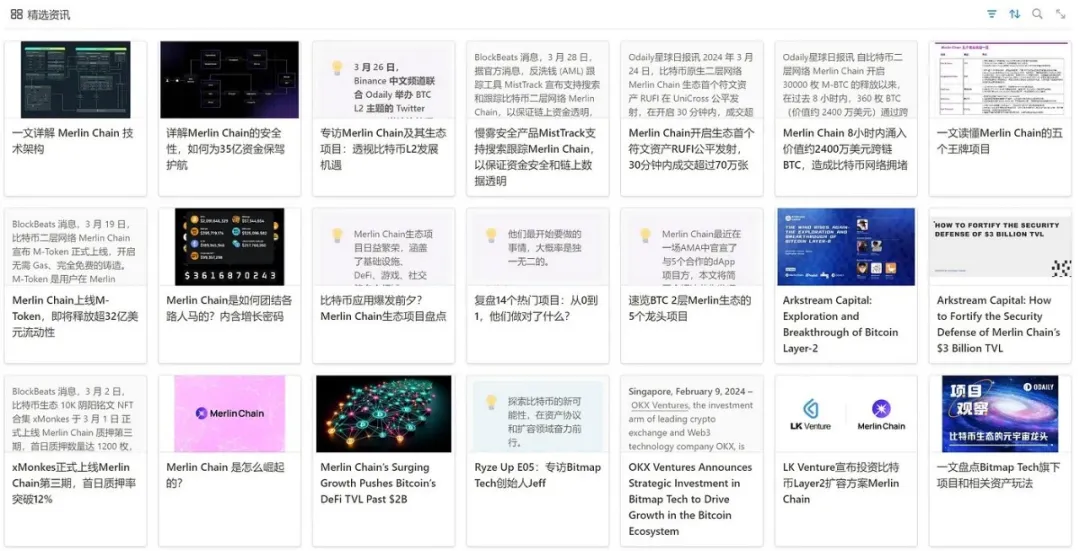Open the table thumbnail of 一文读懂Merlin Chain的五个王牌项目

1000,79
